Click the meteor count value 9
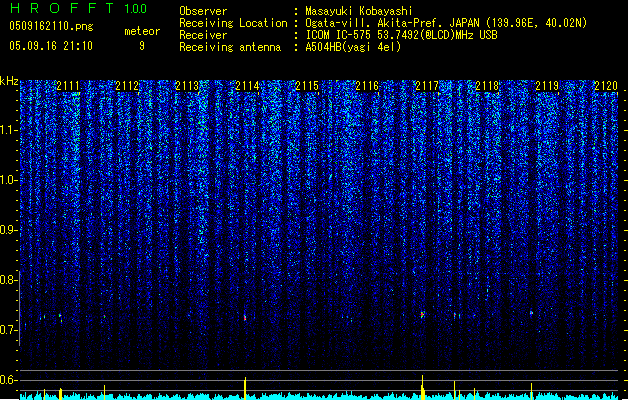Image resolution: width=629 pixels, height=400 pixels. click(x=142, y=46)
